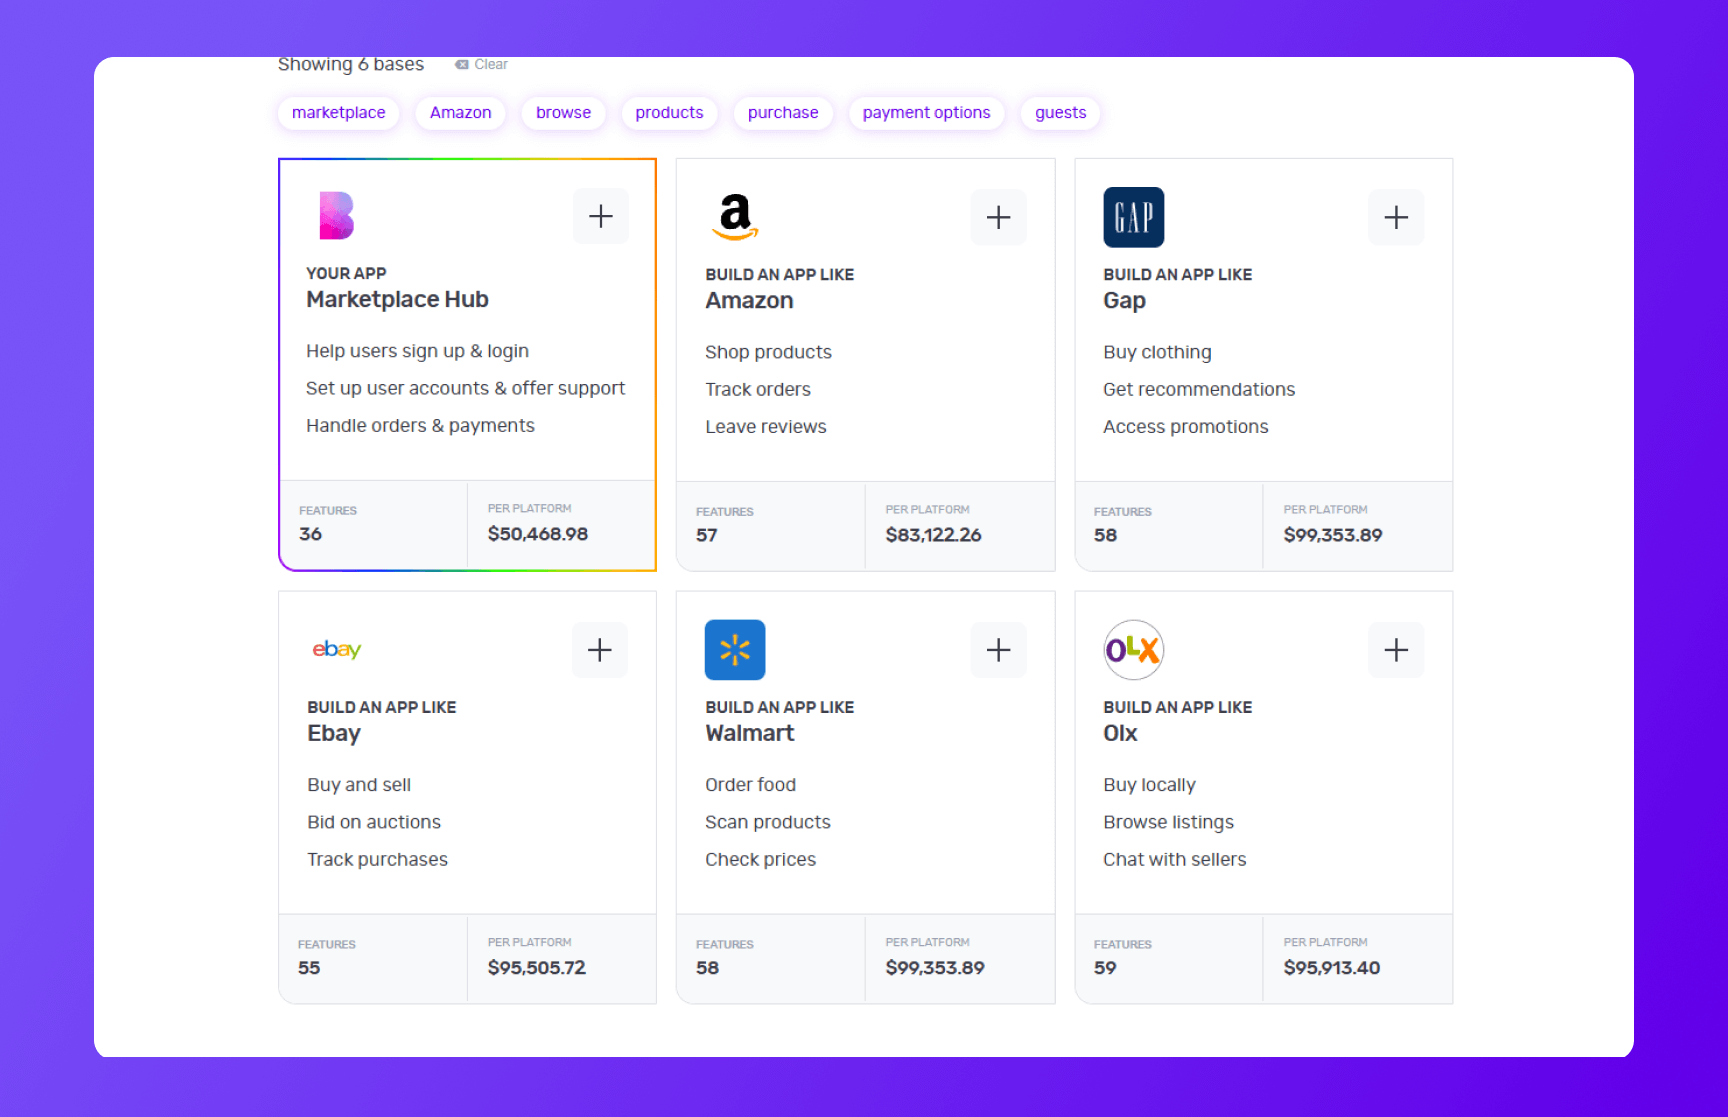Click the $99,353.89 price on Walmart card
1728x1117 pixels.
(x=934, y=968)
